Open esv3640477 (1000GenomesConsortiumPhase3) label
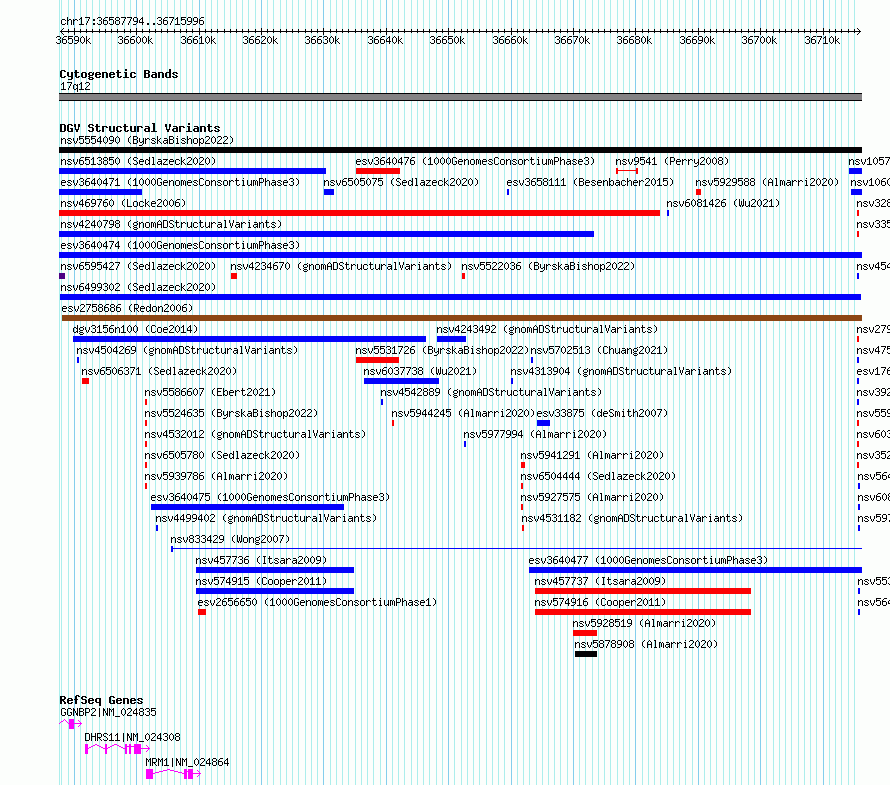 point(648,560)
